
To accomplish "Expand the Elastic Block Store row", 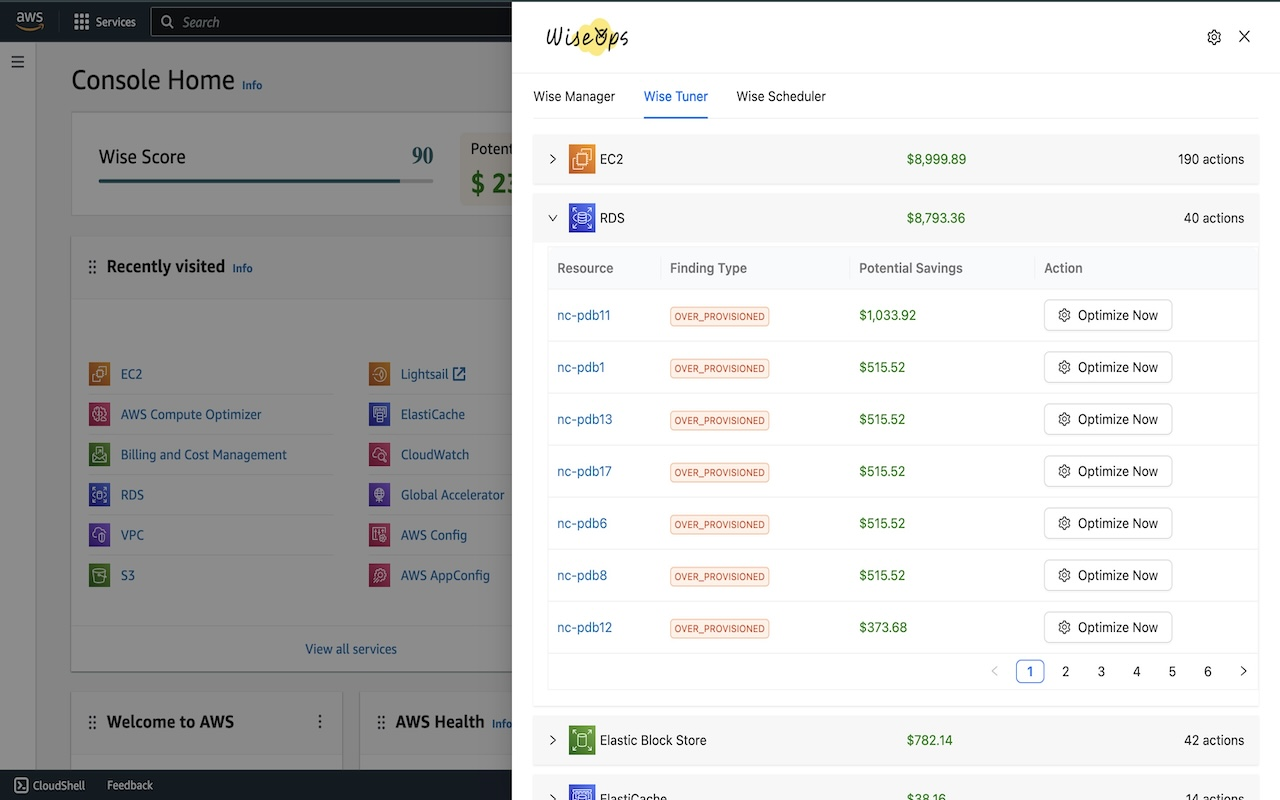I will coord(553,740).
